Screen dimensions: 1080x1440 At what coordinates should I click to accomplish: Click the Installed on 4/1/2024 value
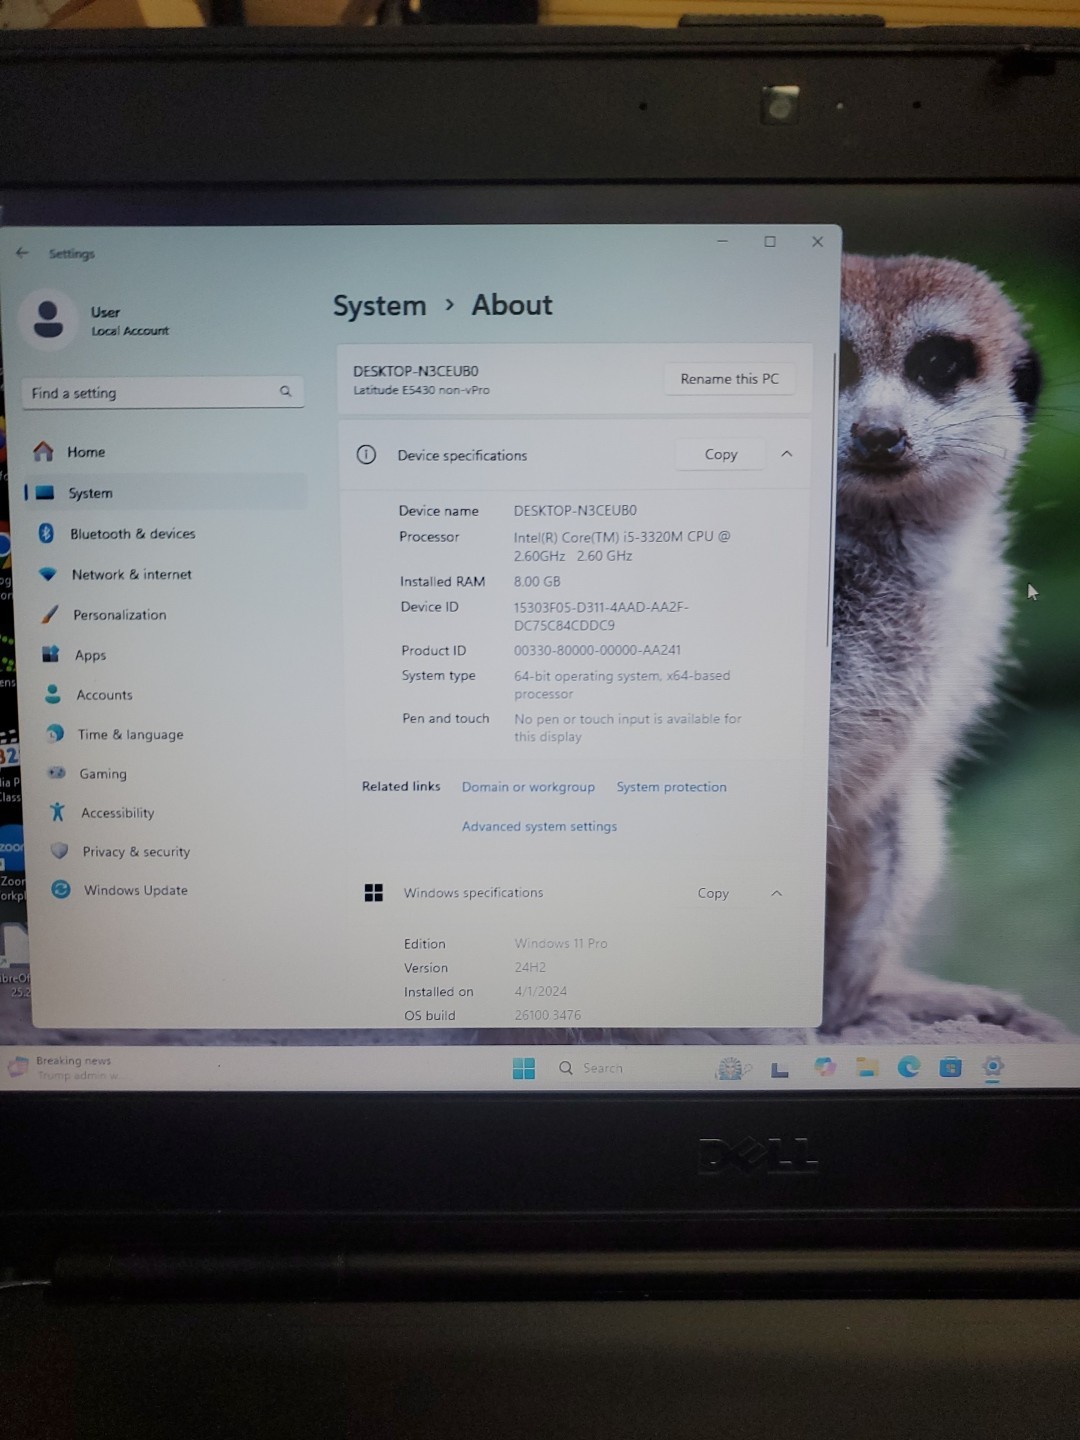[x=541, y=991]
